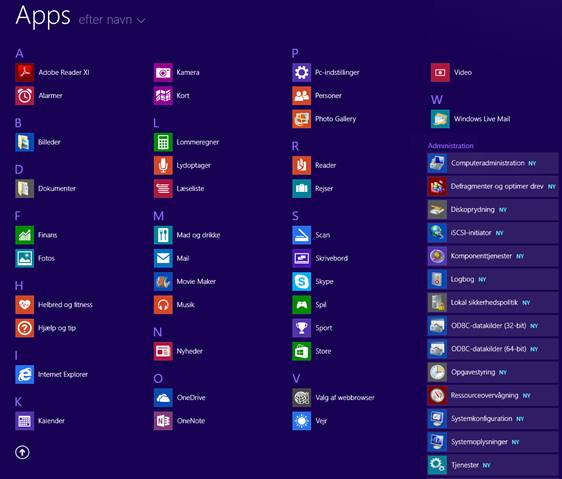Open the Store app icon
This screenshot has width=562, height=479.
coord(302,351)
